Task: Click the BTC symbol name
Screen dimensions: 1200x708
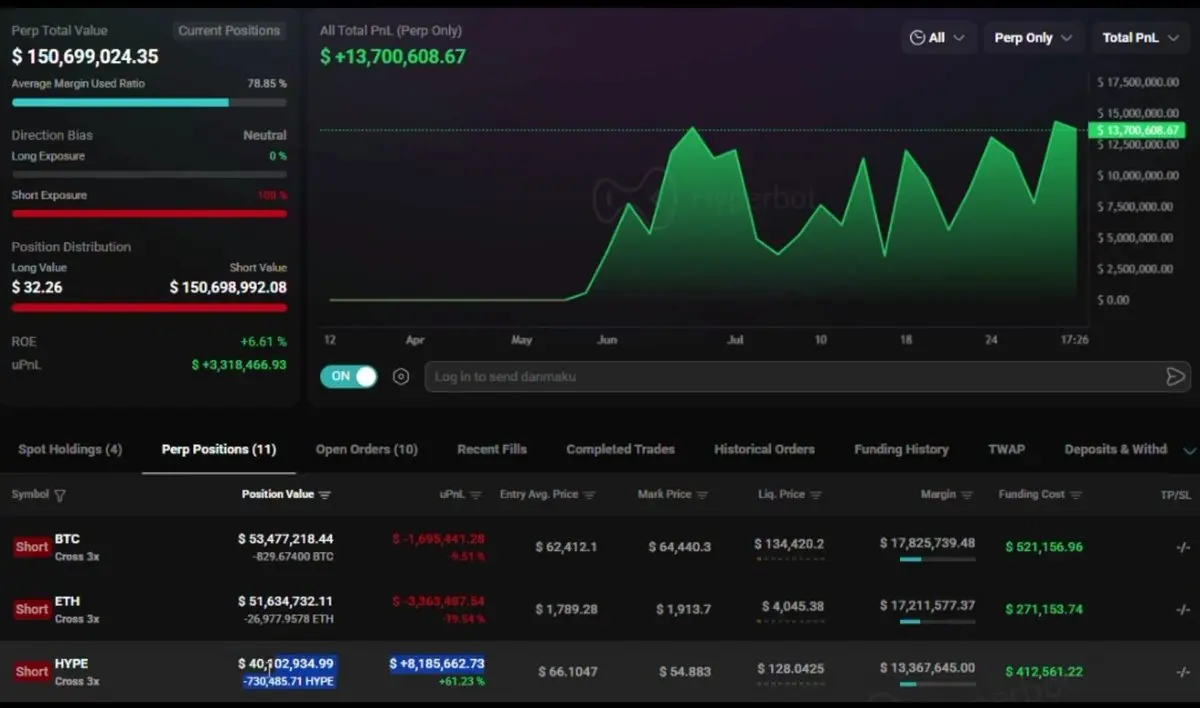Action: click(67, 539)
